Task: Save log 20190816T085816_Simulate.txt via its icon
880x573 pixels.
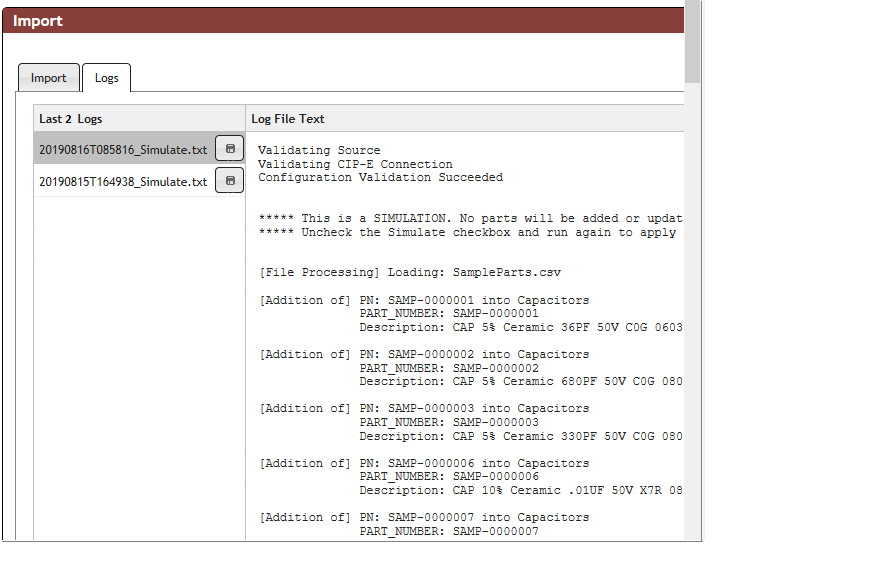Action: pos(230,149)
